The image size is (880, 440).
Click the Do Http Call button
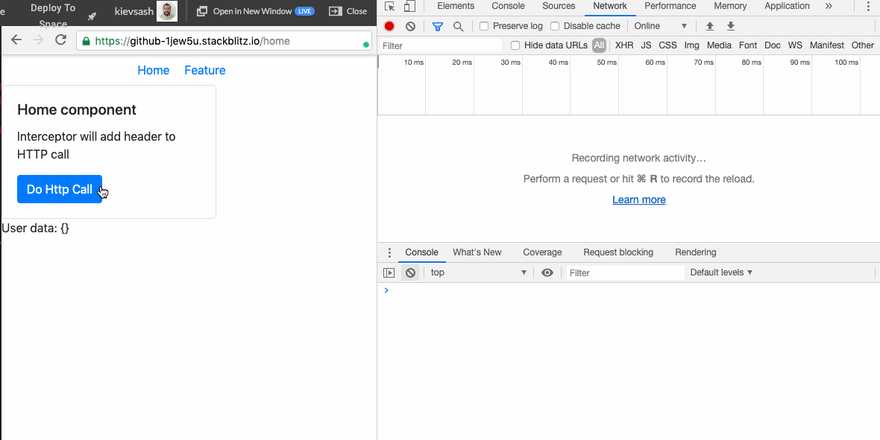point(59,189)
